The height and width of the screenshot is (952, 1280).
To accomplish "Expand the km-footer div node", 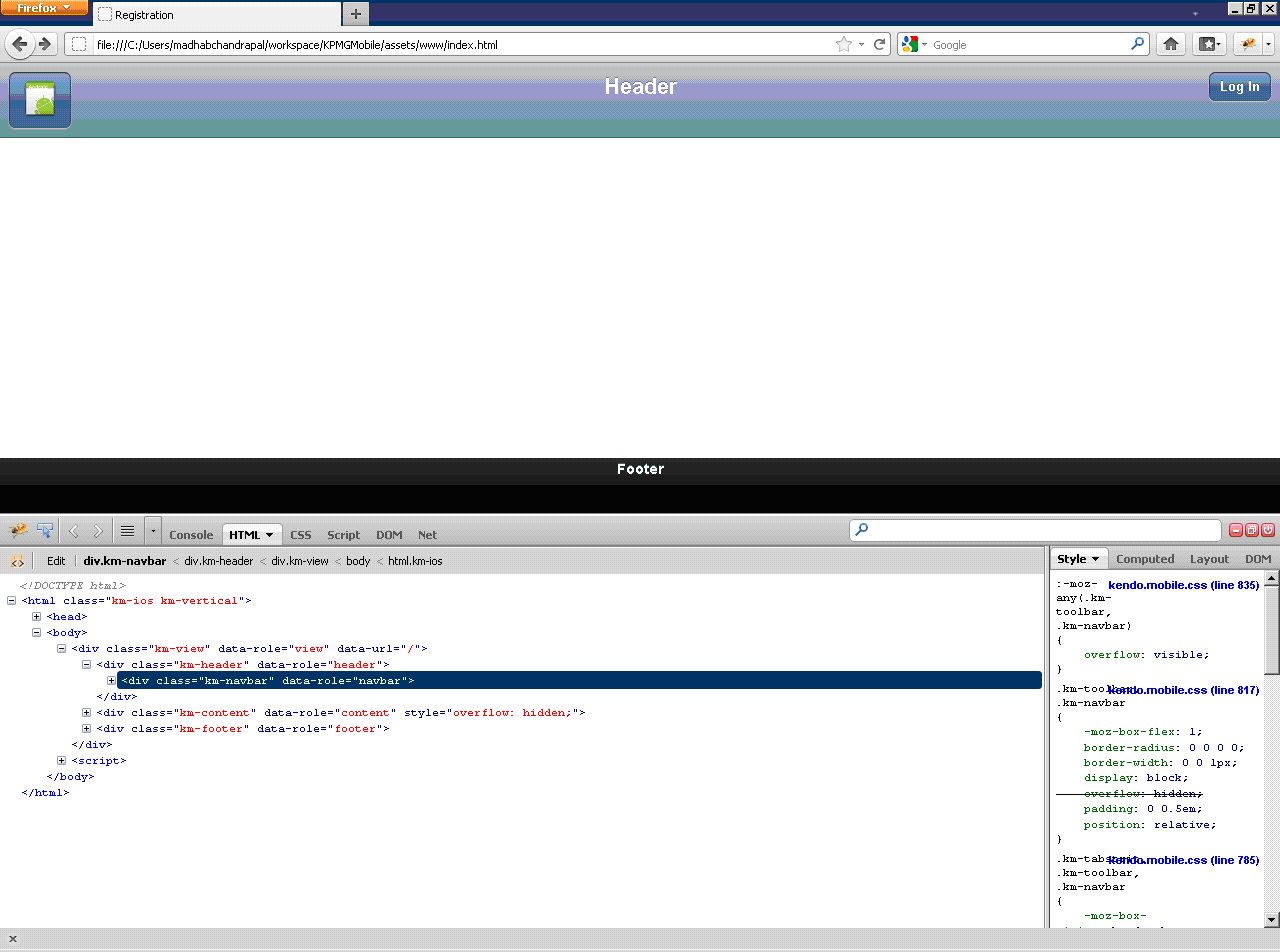I will [x=87, y=729].
